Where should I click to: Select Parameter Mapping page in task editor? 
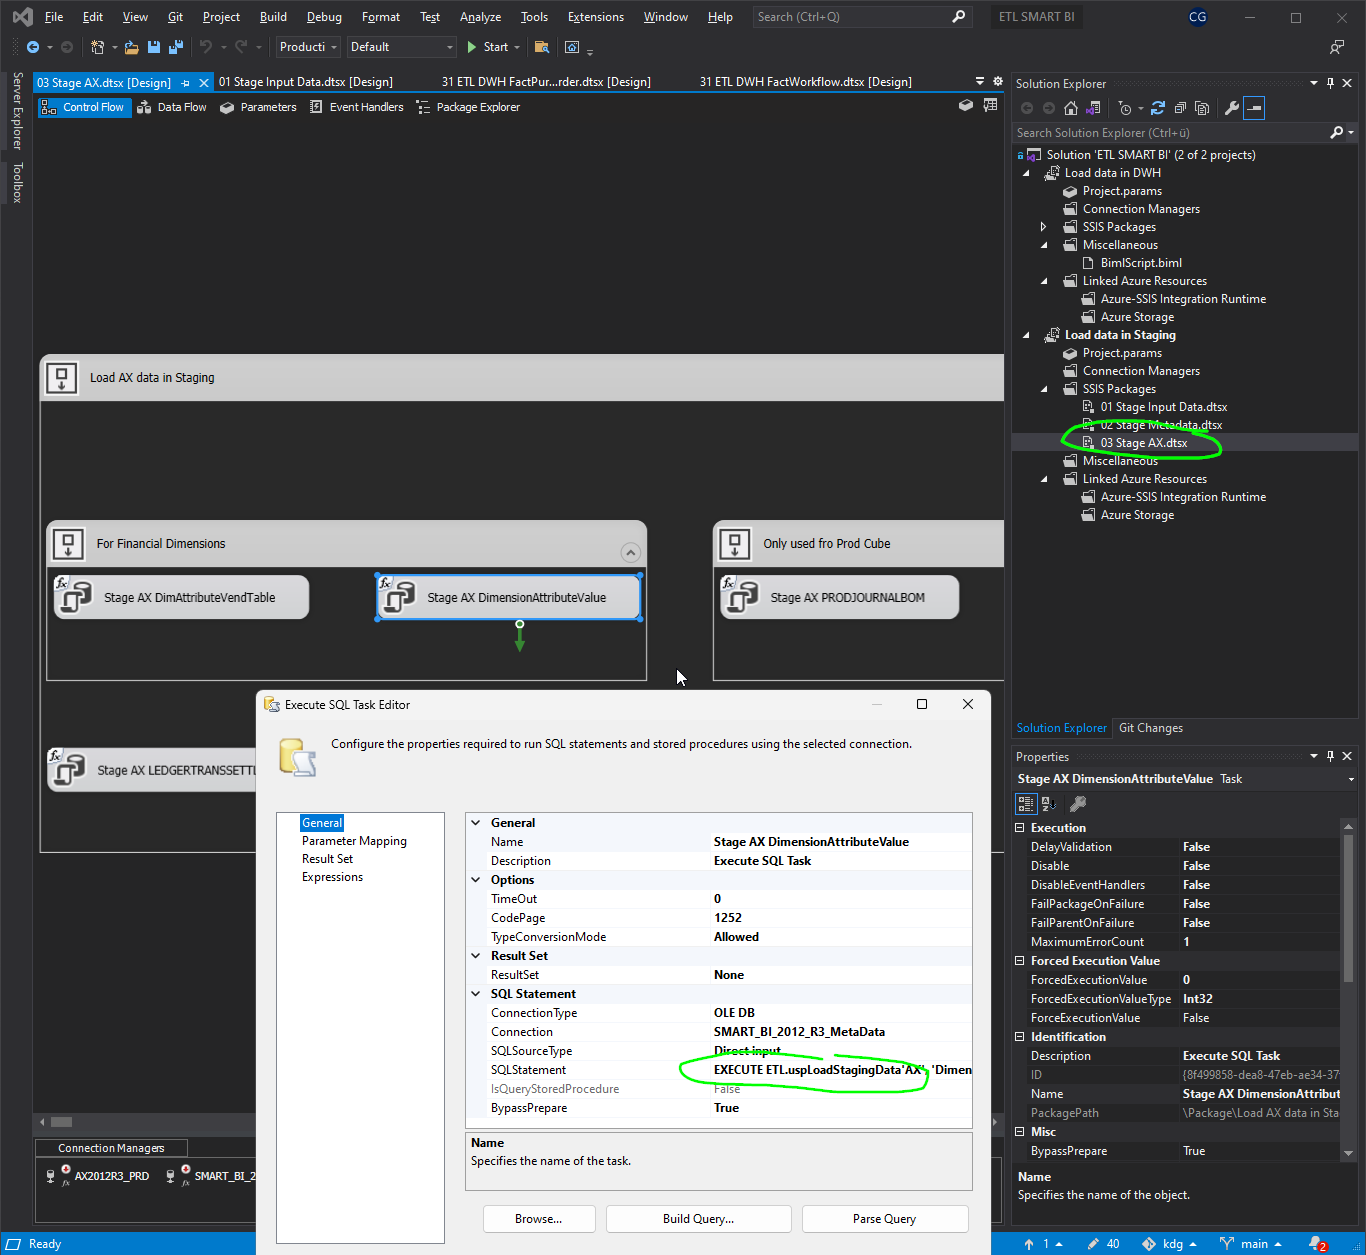pos(354,841)
